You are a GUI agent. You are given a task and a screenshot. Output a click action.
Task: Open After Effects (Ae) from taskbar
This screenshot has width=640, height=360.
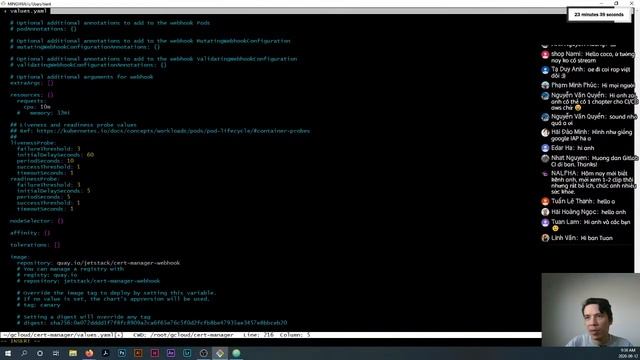[171, 353]
